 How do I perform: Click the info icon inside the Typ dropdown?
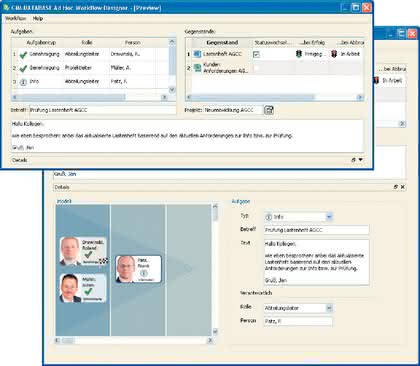(x=269, y=217)
